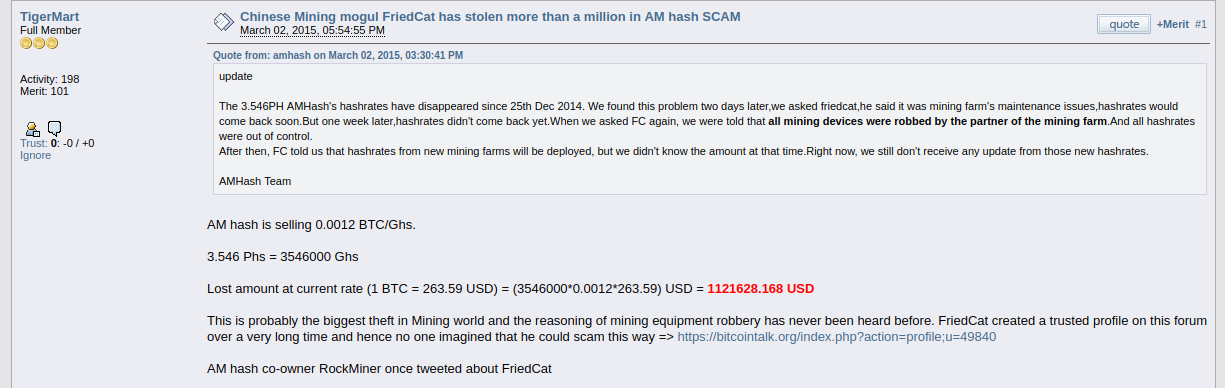Click the 'Activity: 198' stat under TigerMart

pyautogui.click(x=50, y=79)
